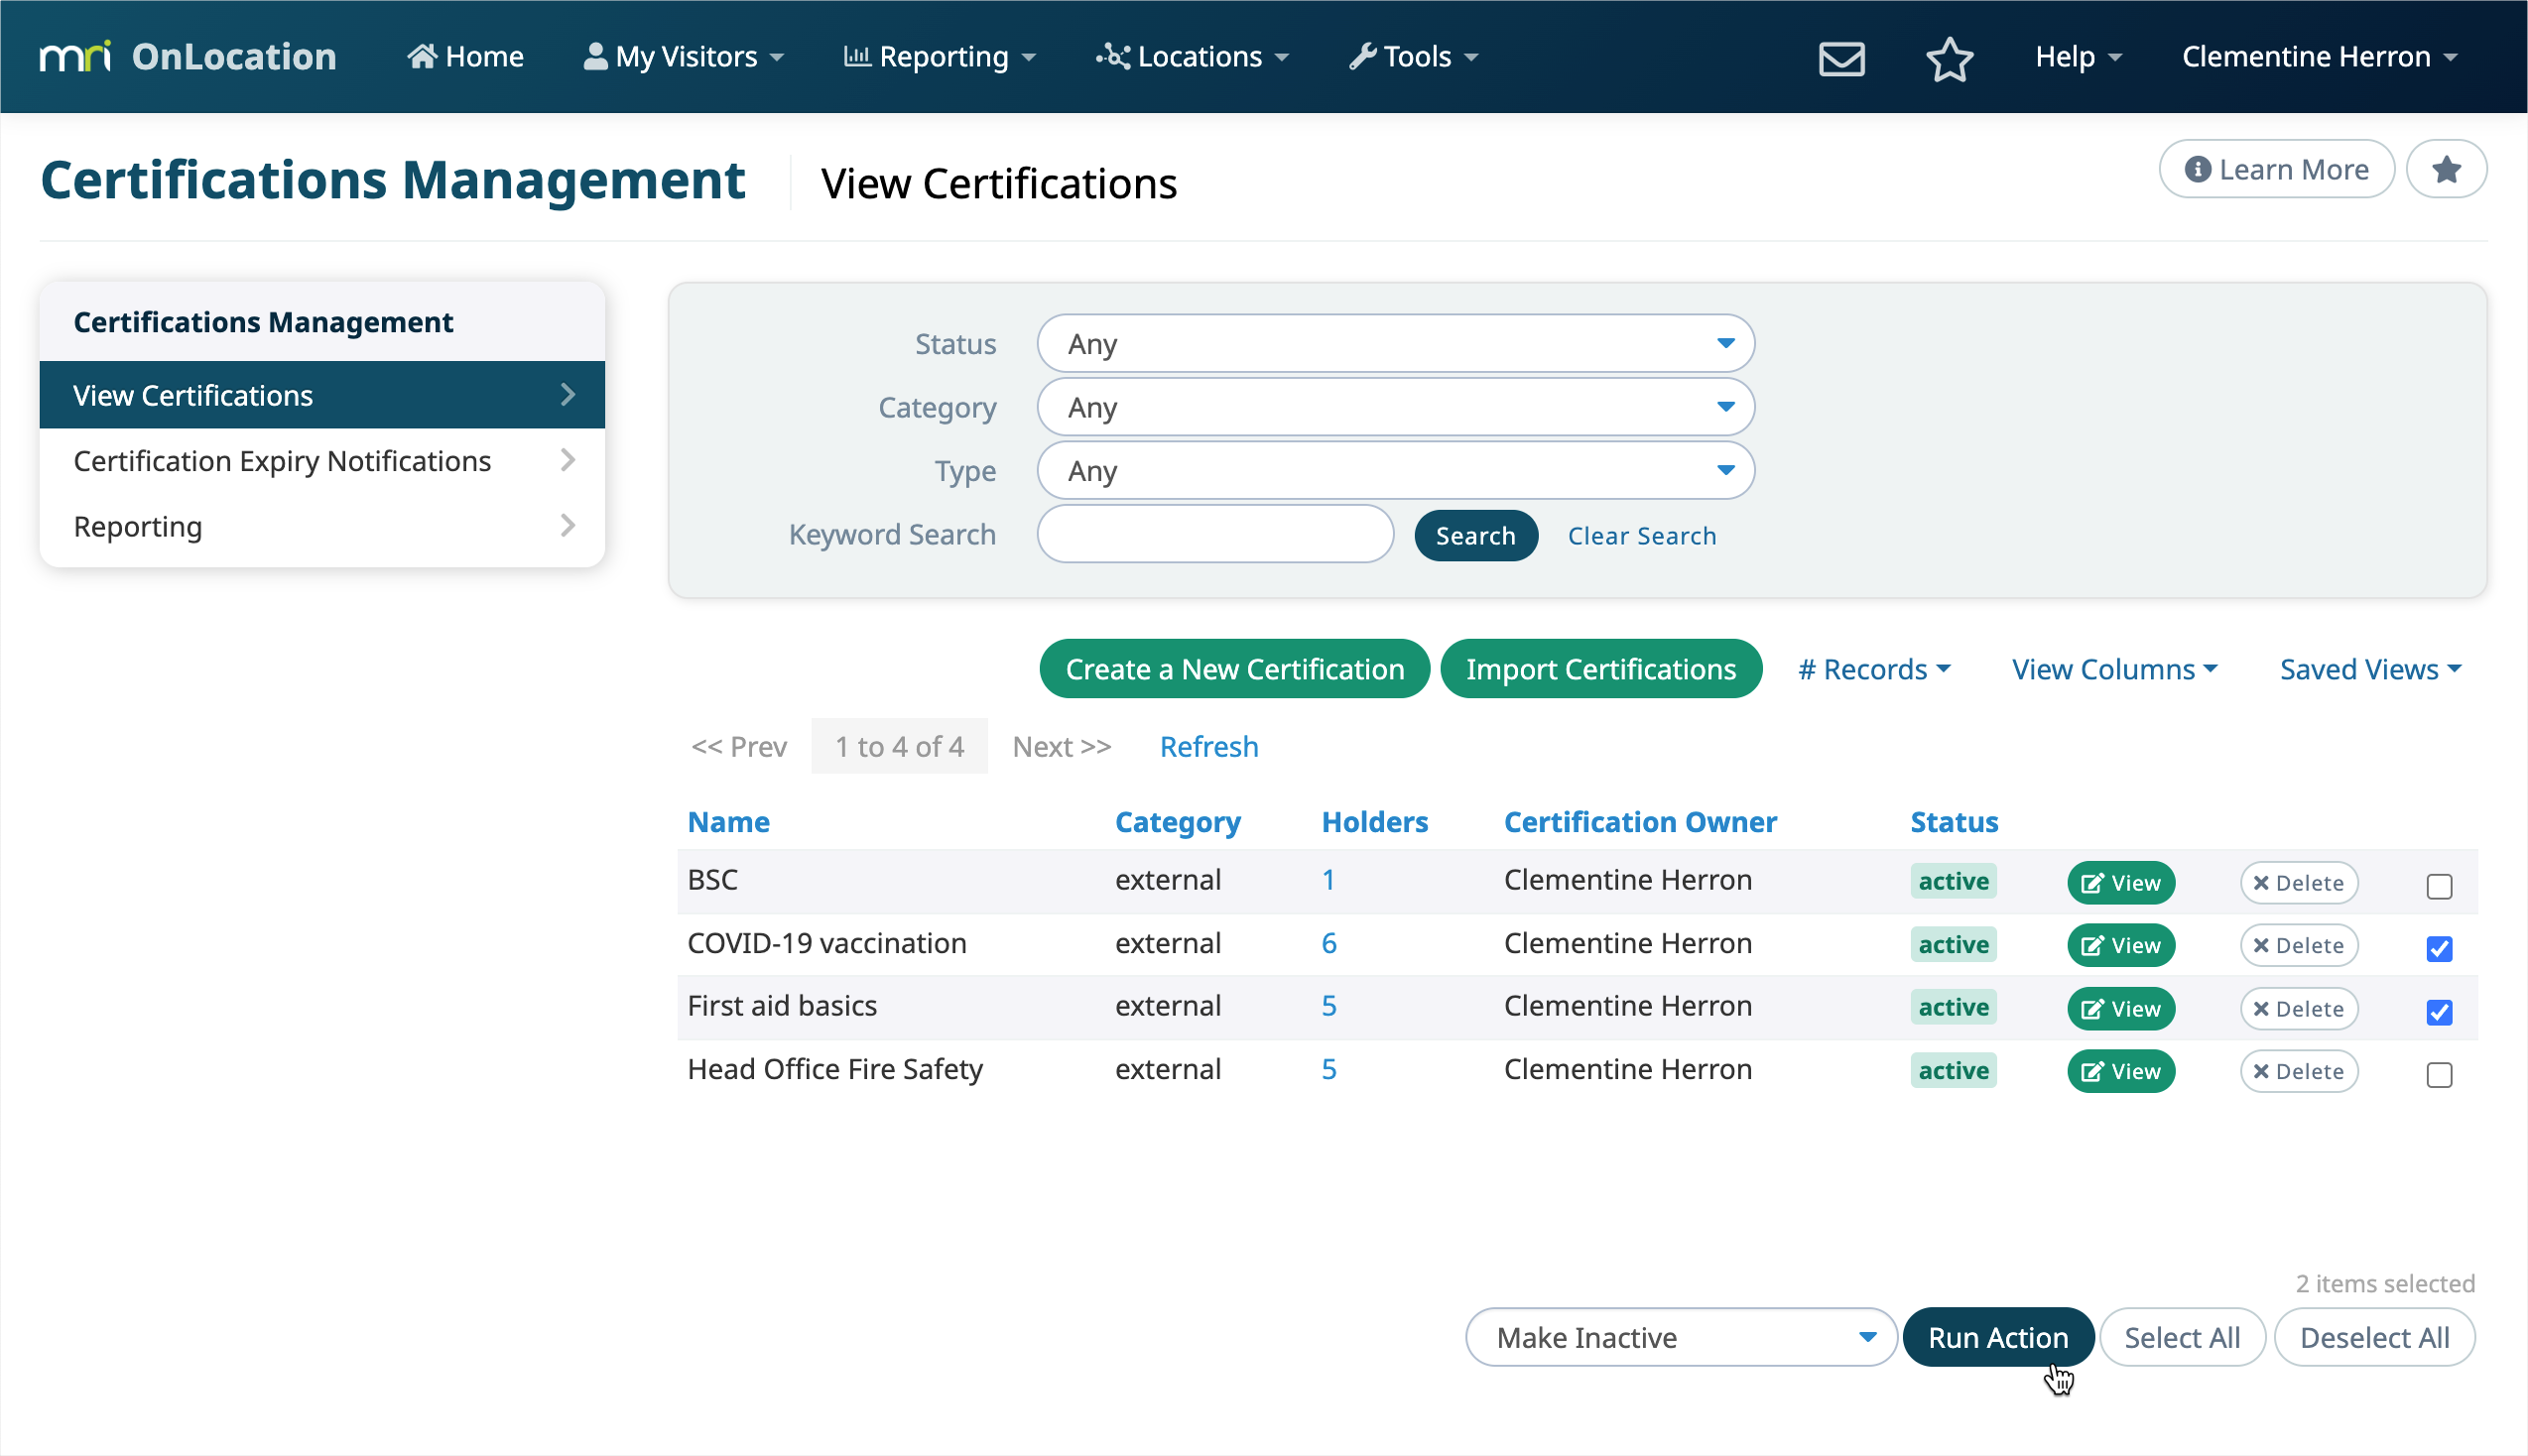Open the Tools menu
Screen dimensions: 2528x1456
click(1414, 57)
